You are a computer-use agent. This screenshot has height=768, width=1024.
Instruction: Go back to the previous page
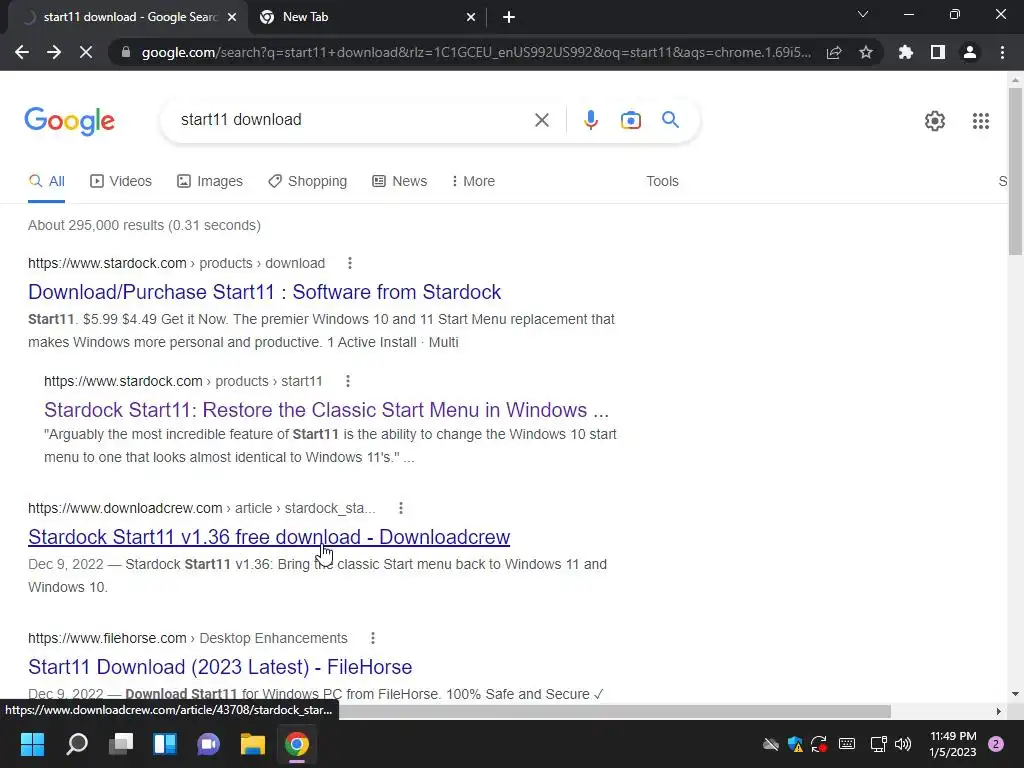point(22,52)
